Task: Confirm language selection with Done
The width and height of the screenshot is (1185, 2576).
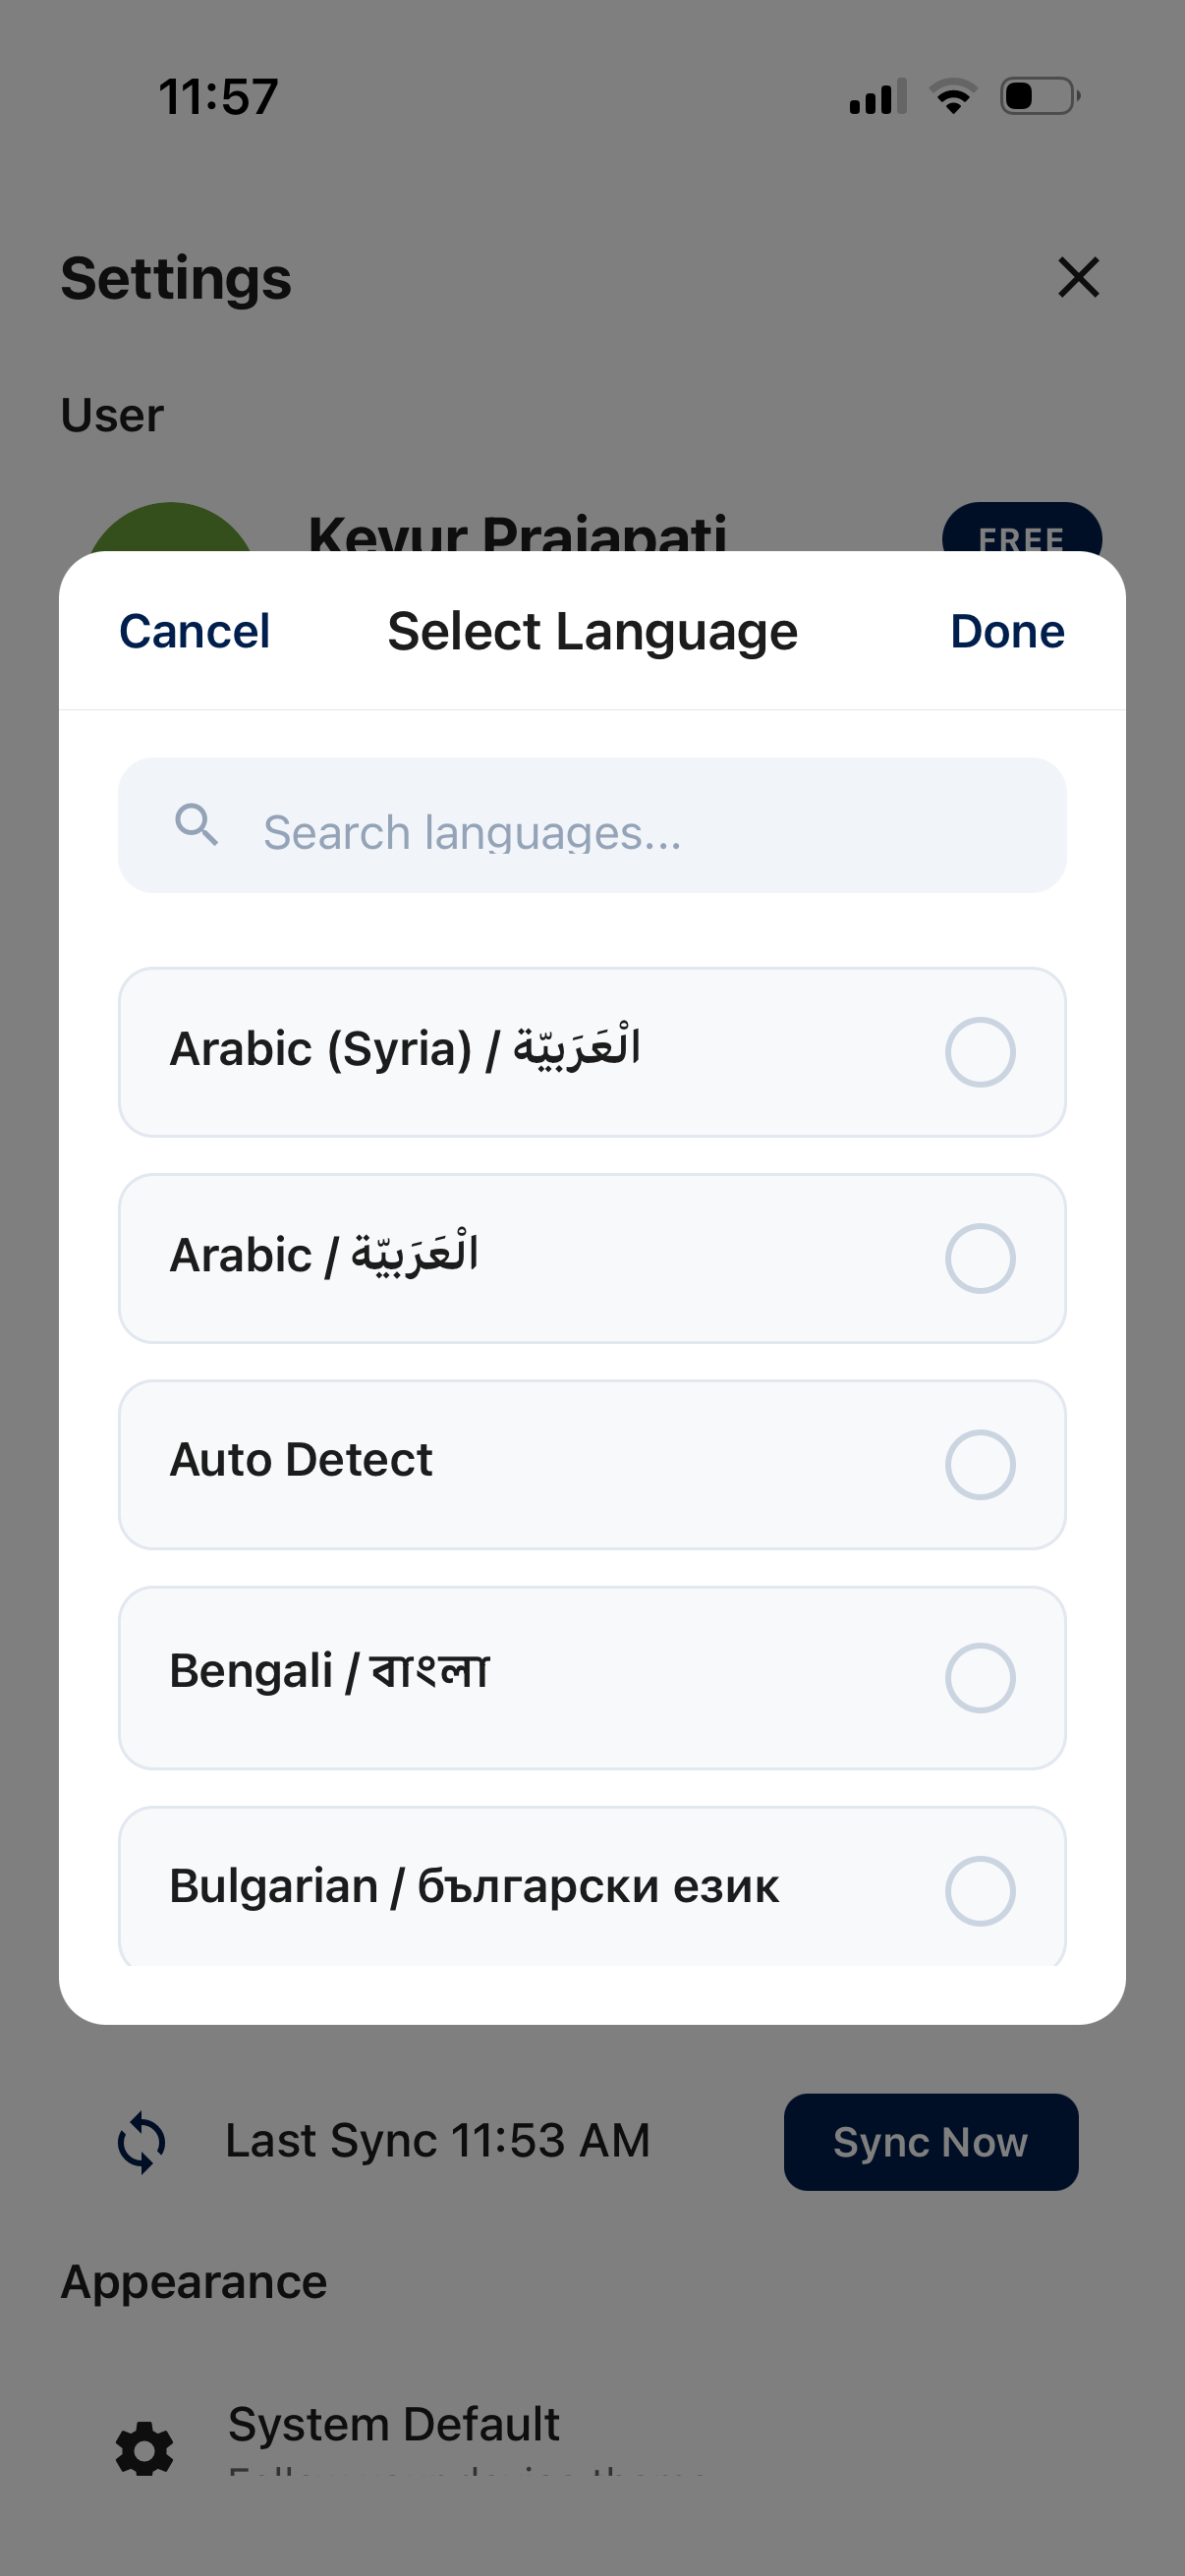Action: pos(1006,631)
